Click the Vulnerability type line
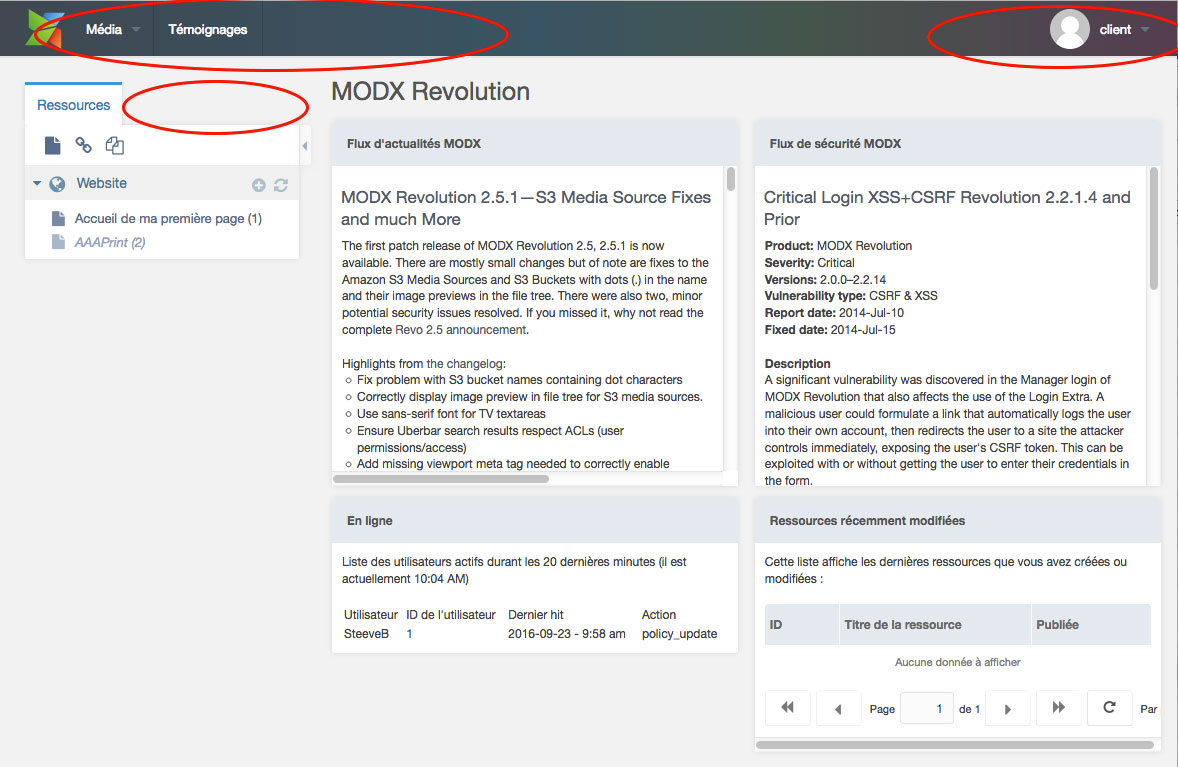The height and width of the screenshot is (767, 1178). click(851, 296)
